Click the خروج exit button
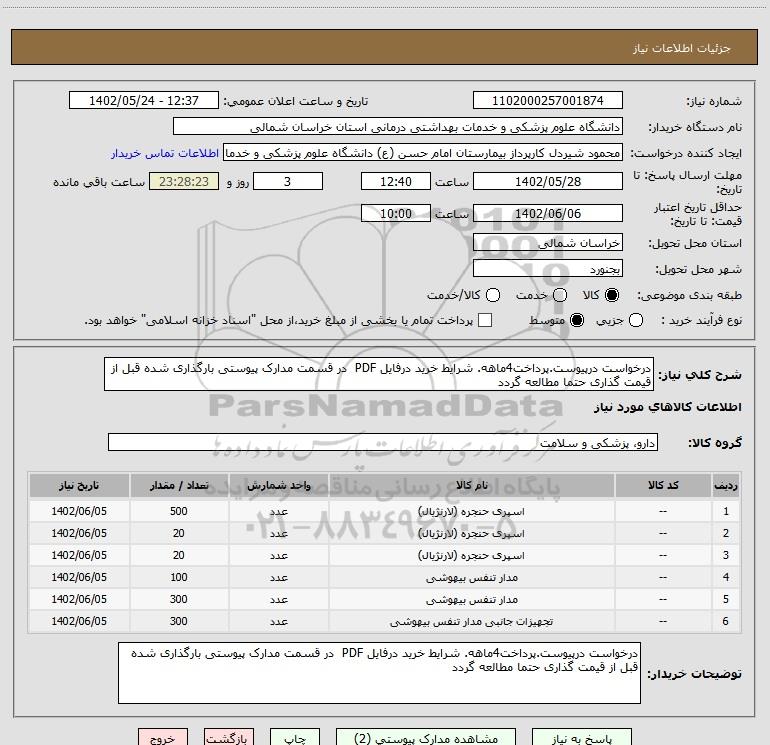Viewport: 770px width, 745px height. pyautogui.click(x=163, y=738)
